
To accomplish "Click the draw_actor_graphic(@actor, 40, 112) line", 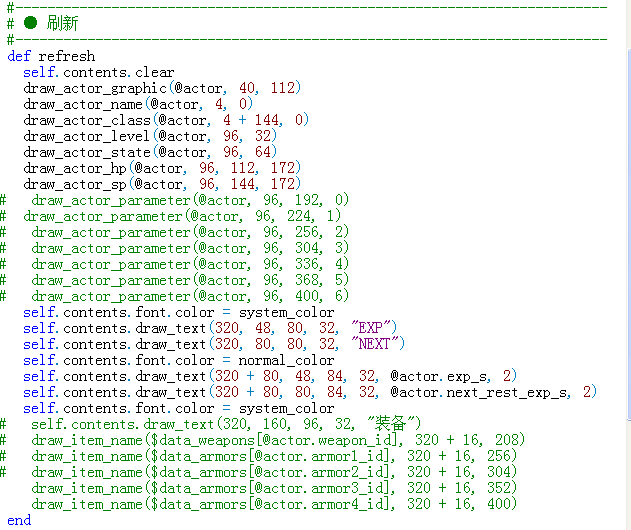I will pos(162,88).
